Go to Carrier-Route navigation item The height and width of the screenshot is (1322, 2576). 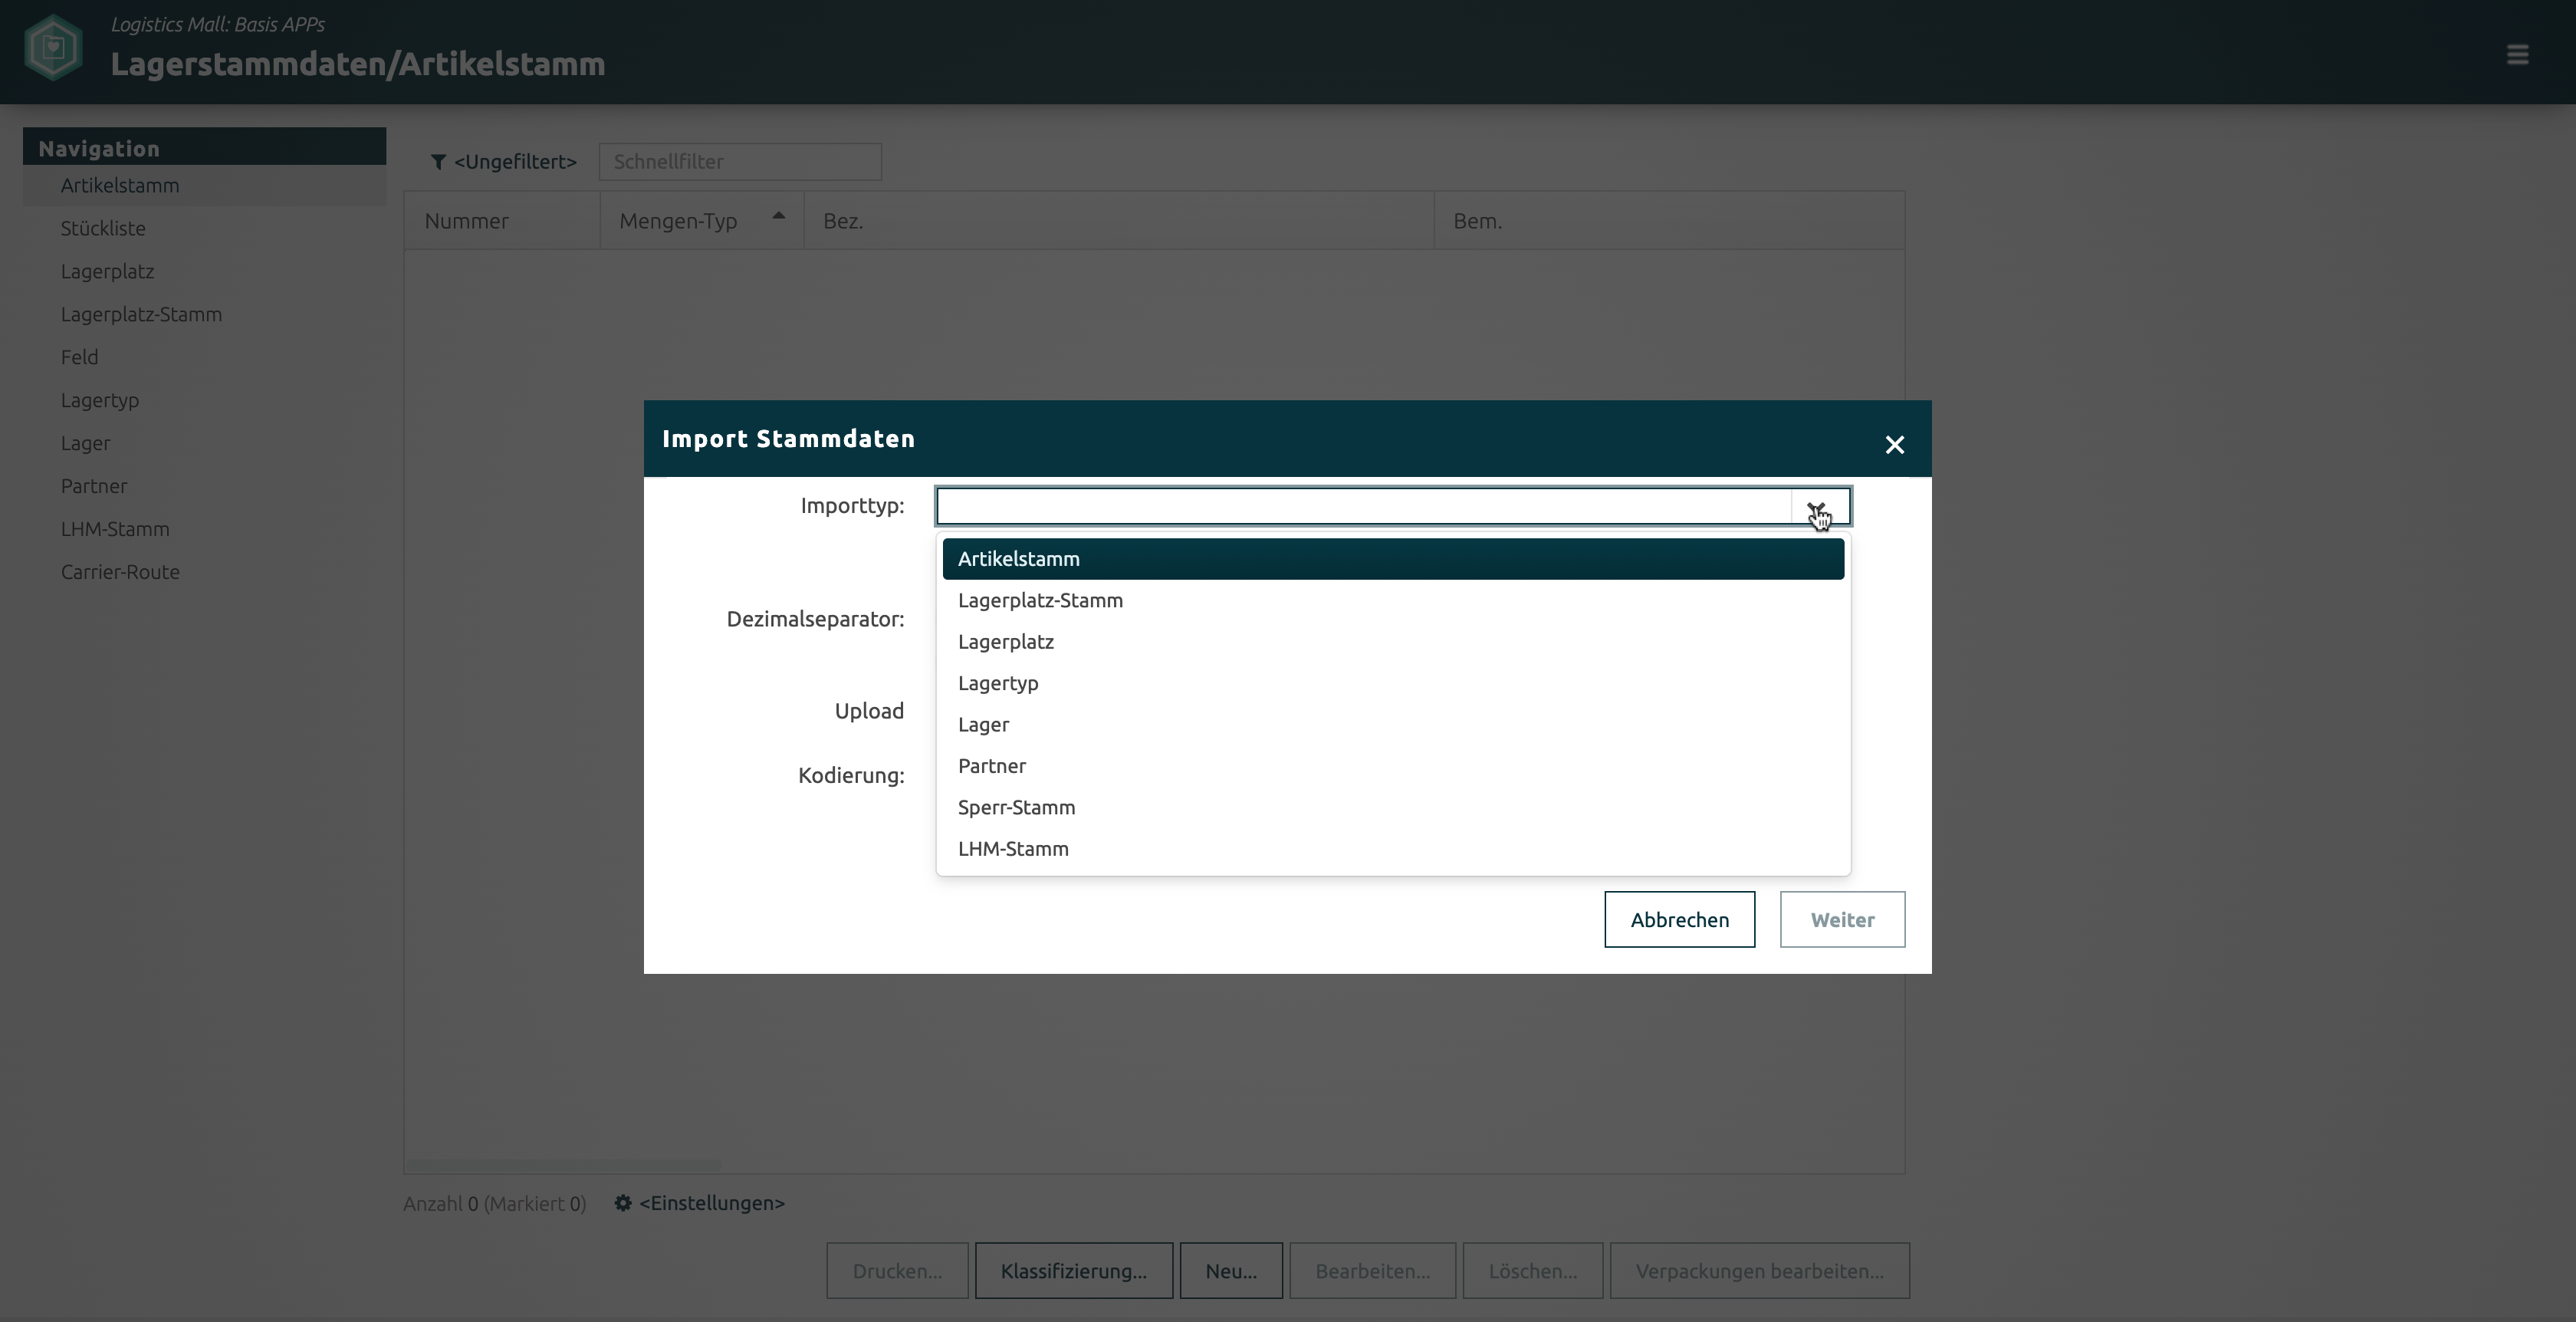[120, 572]
